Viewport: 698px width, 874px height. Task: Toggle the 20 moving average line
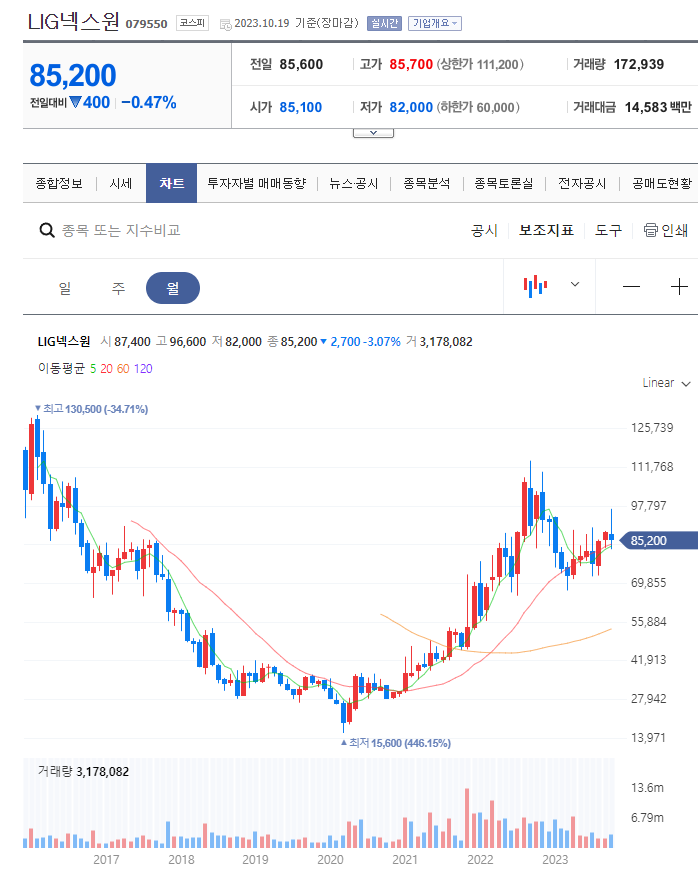tap(106, 368)
